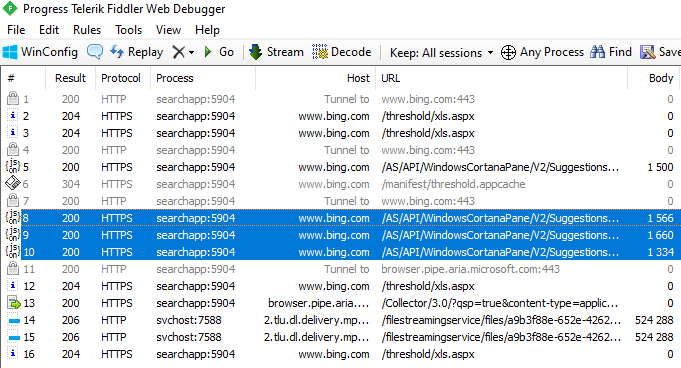The width and height of the screenshot is (681, 368).
Task: Click 'Tunnel to' host in session 1
Action: [x=346, y=99]
